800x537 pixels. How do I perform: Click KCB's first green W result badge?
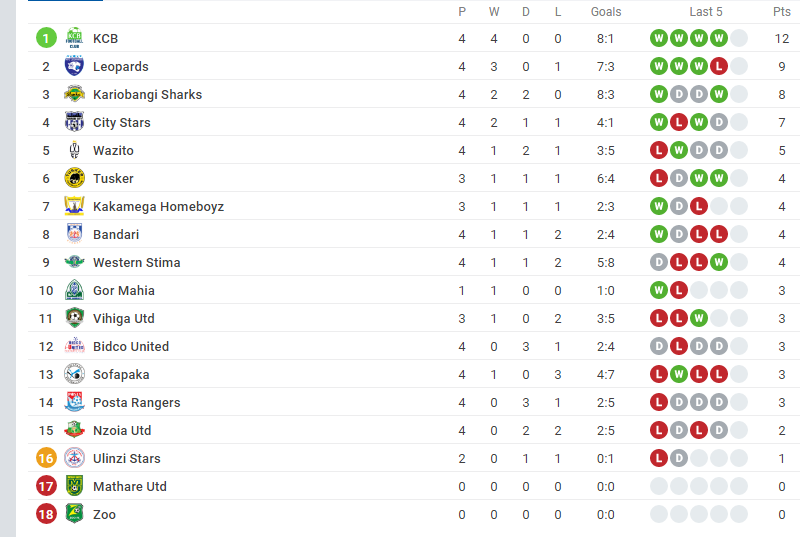659,38
